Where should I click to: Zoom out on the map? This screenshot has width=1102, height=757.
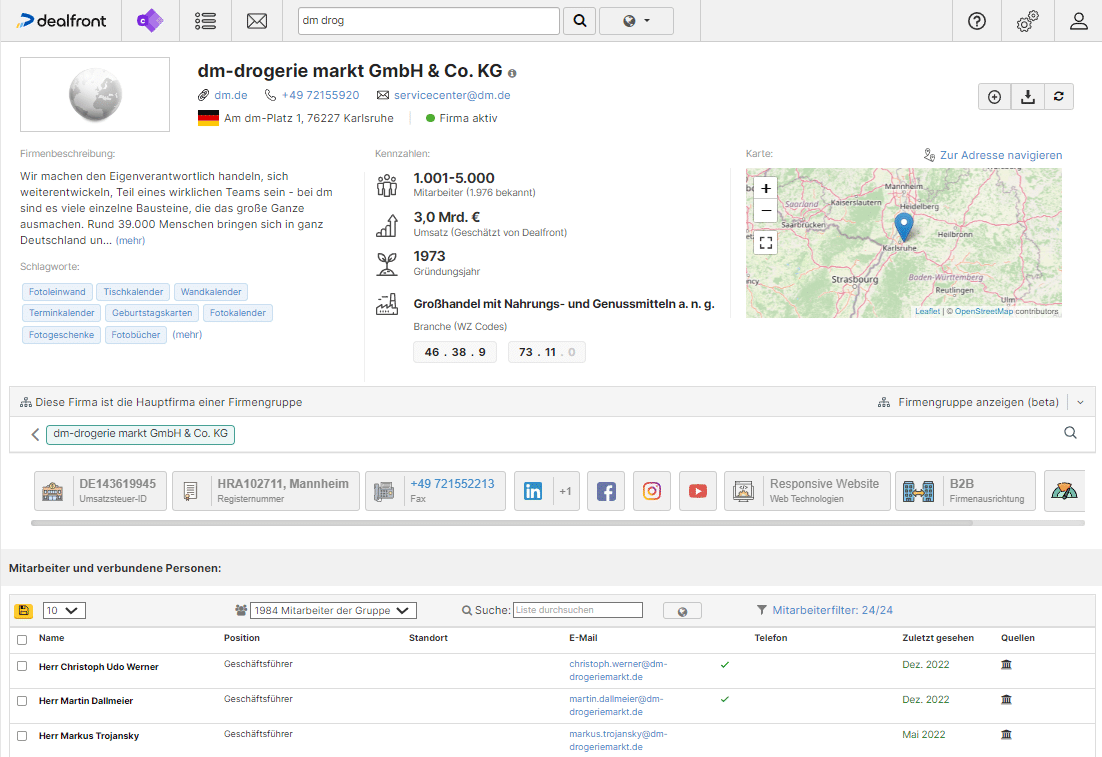point(766,210)
